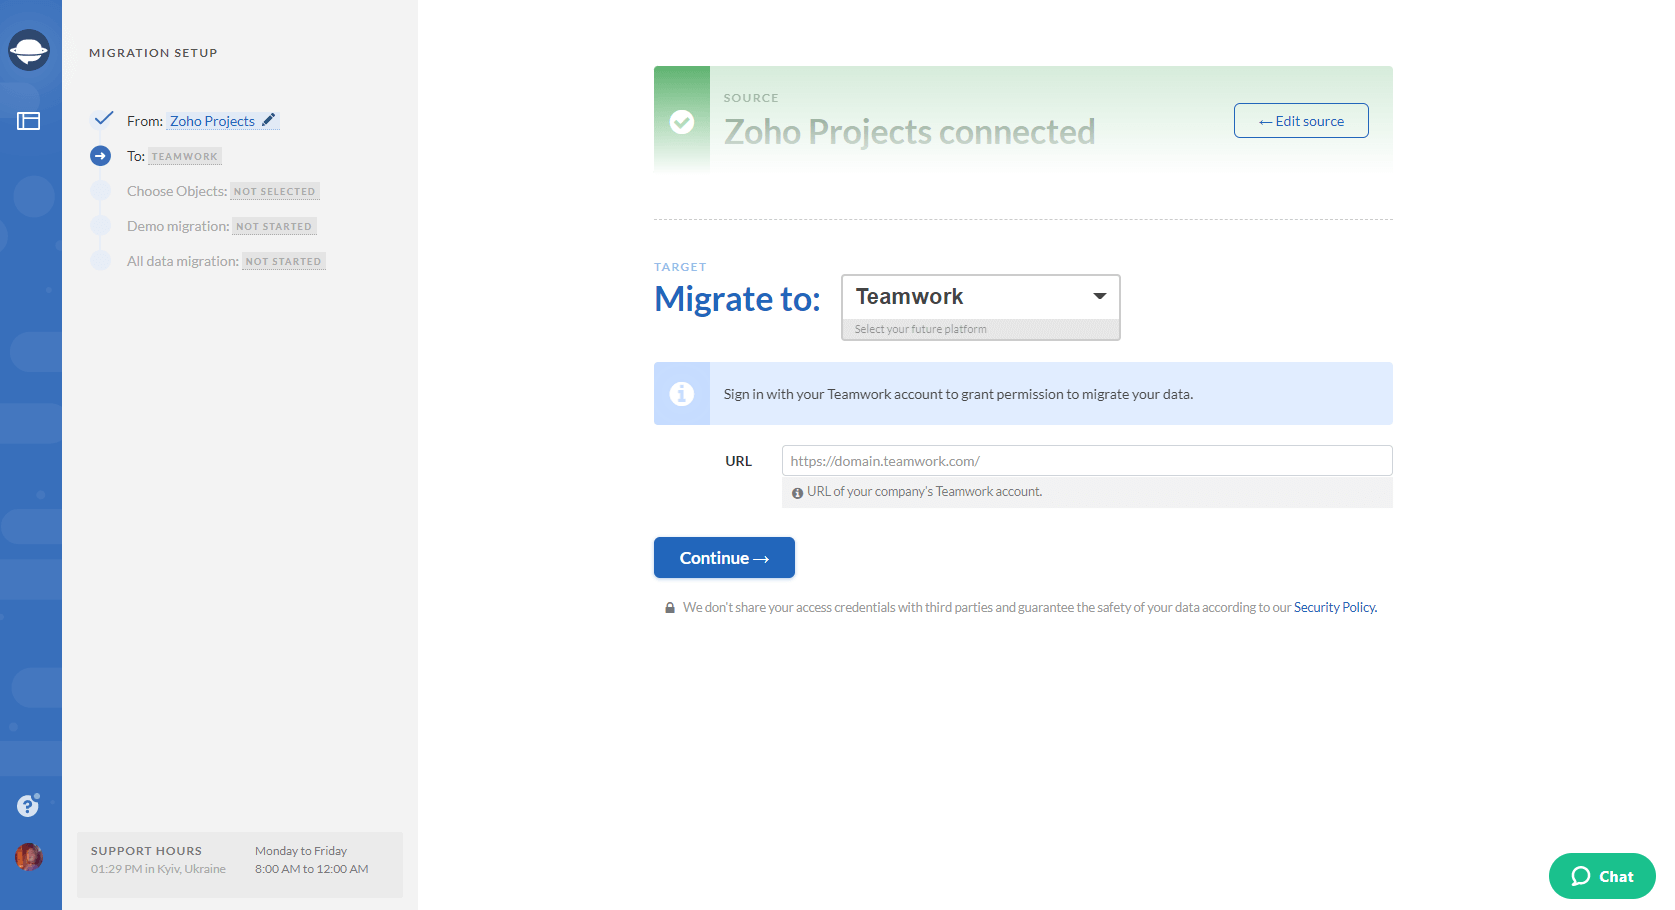Click the dropdown arrow in Migrate to selector
Screen dimensions: 1675x910
pyautogui.click(x=1100, y=296)
